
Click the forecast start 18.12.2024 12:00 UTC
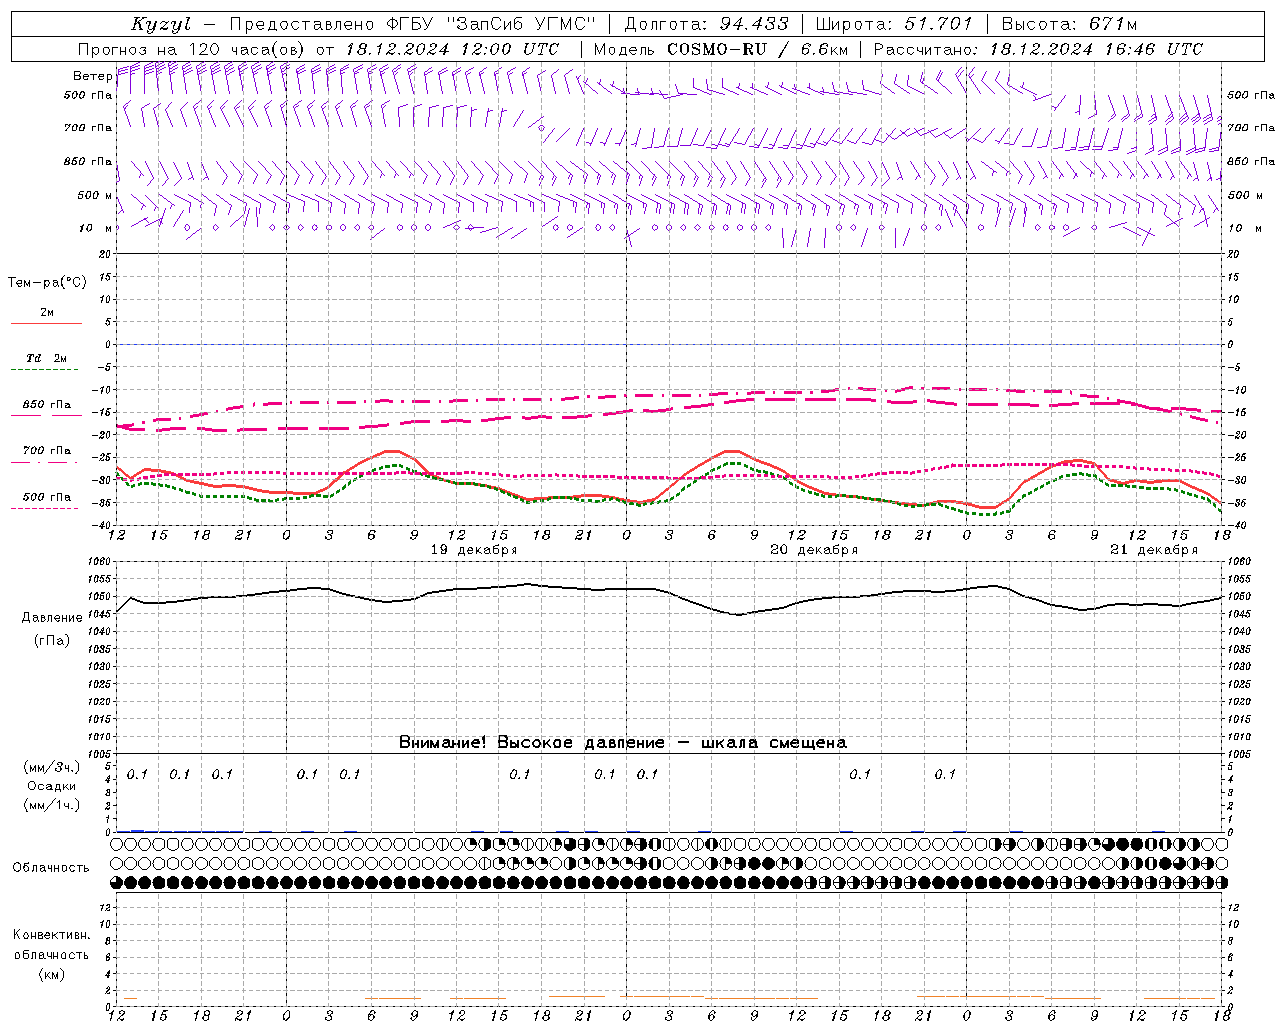click(452, 49)
